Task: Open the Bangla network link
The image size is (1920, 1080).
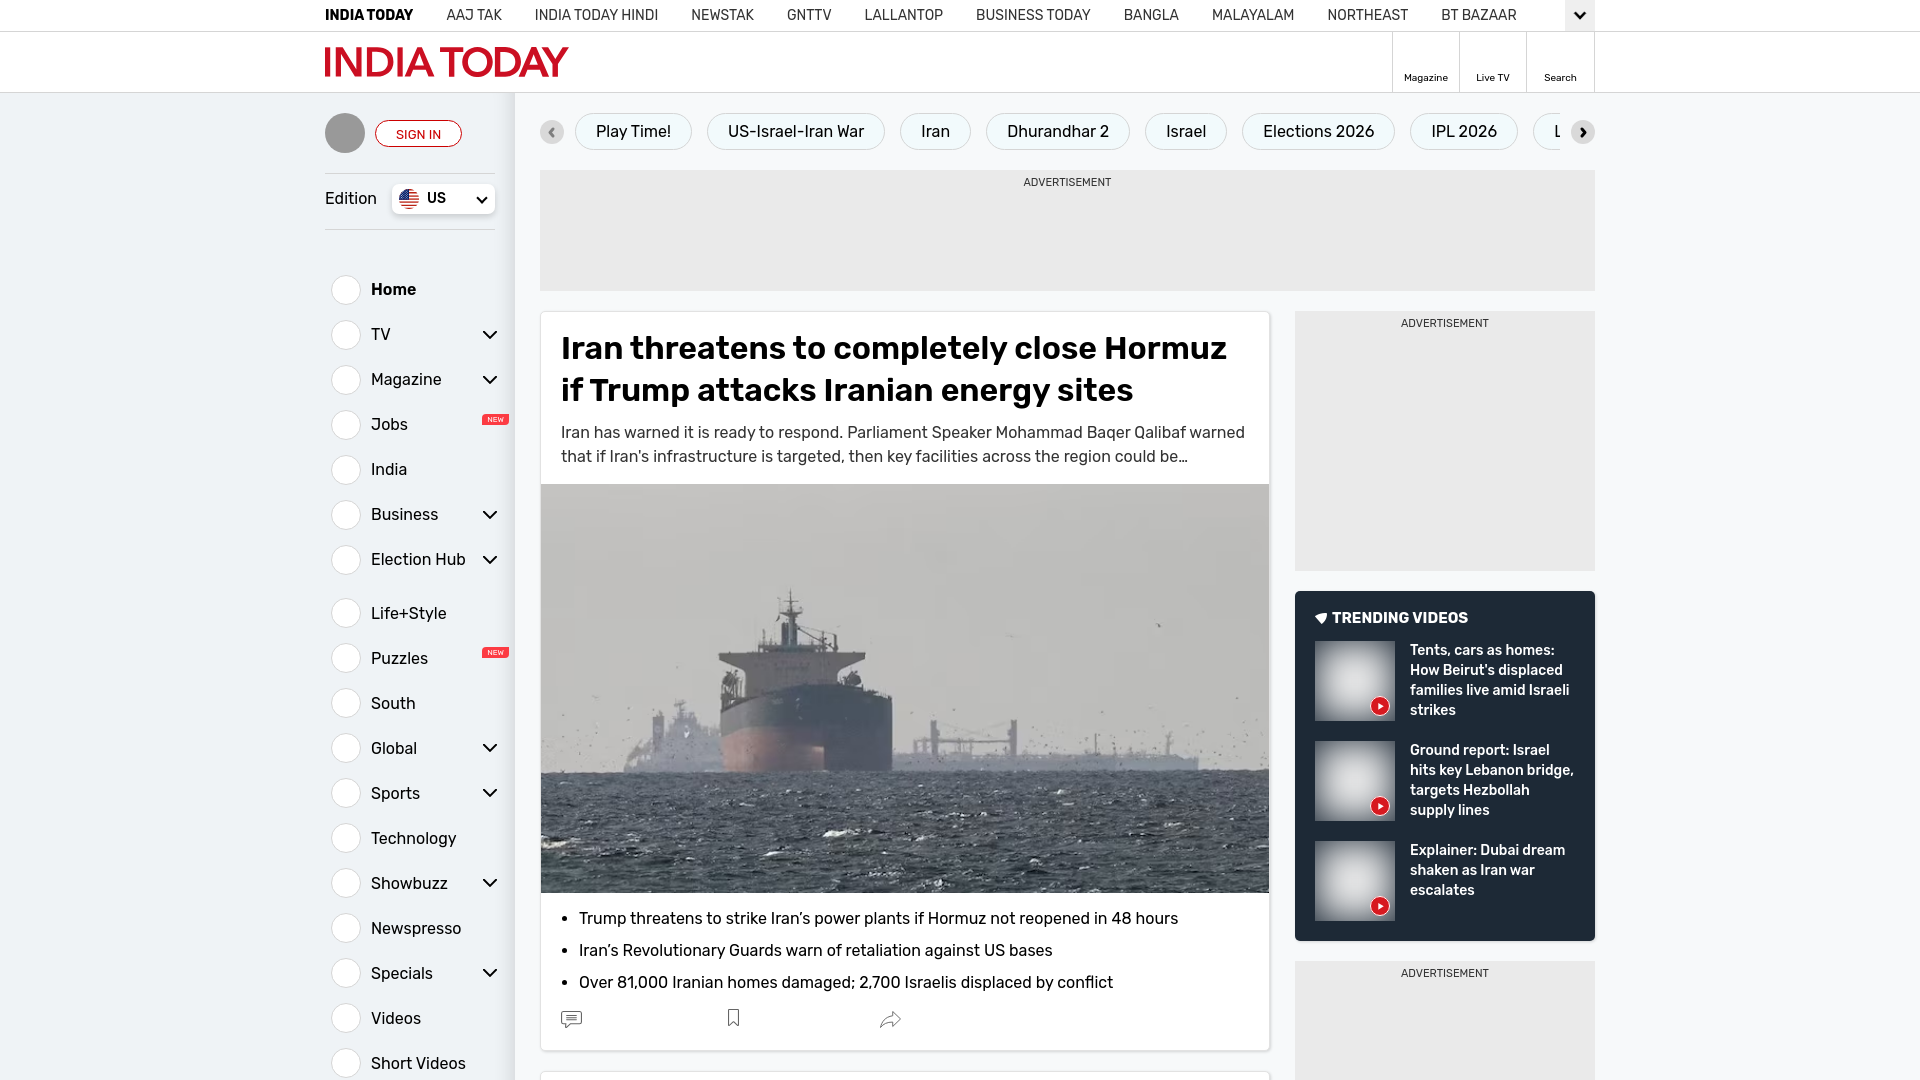Action: point(1151,15)
